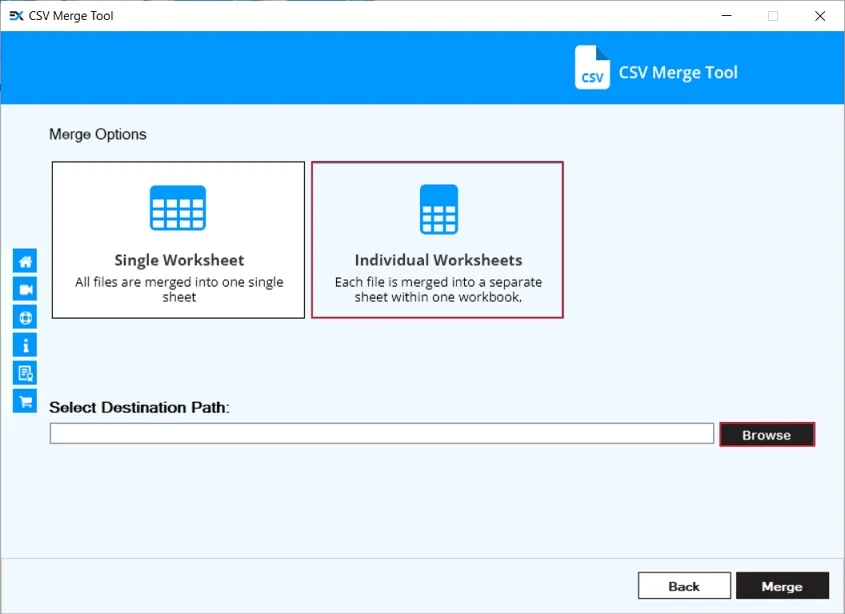Click the Single Worksheet grid icon
Image resolution: width=845 pixels, height=614 pixels.
click(x=178, y=209)
